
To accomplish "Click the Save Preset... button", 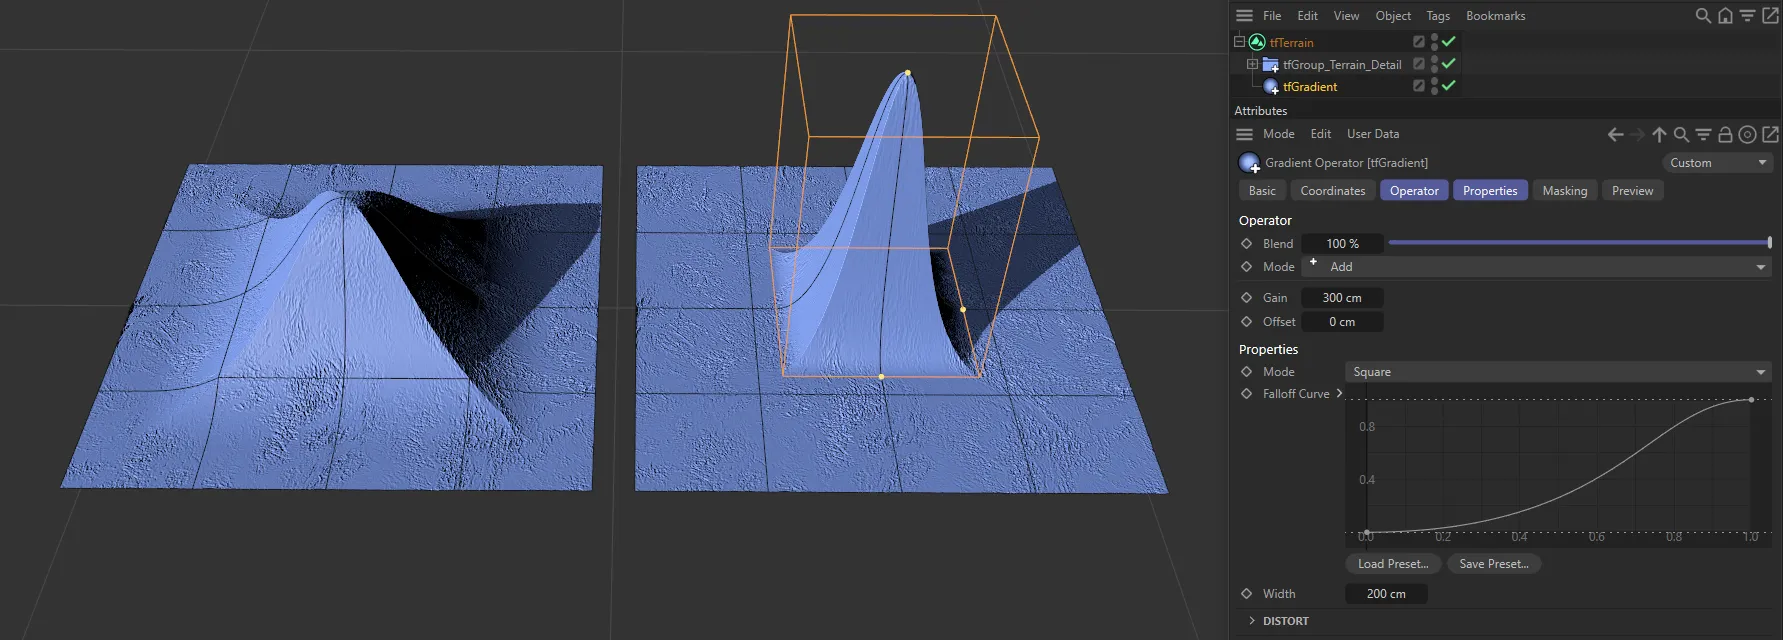I will point(1494,564).
